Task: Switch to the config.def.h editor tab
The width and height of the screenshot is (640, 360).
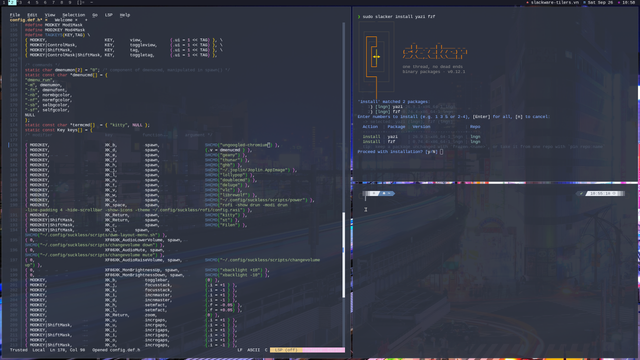Action: point(26,20)
